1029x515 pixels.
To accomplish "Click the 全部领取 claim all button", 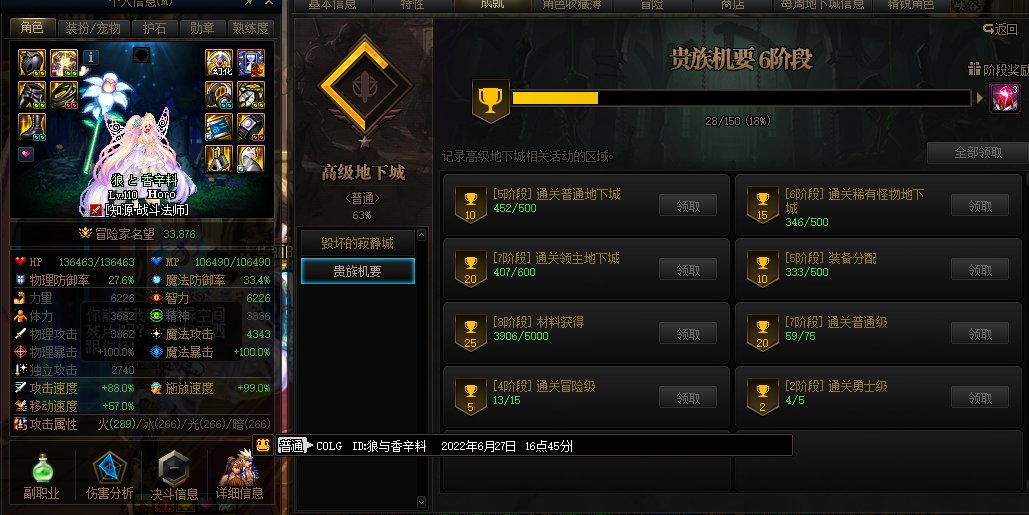I will point(977,153).
